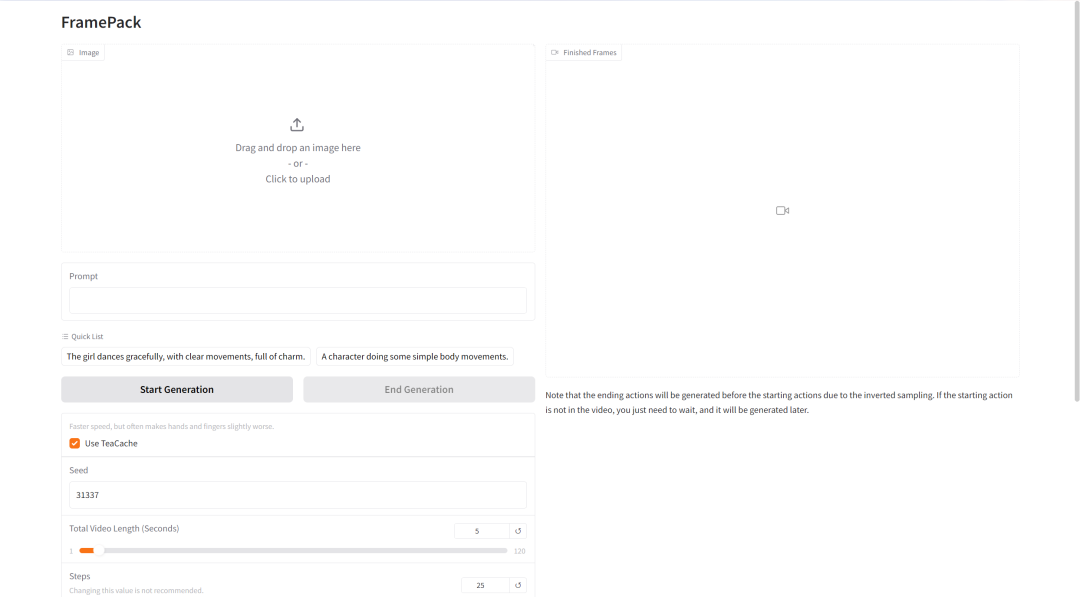Click the Finished Frames label icon
Image resolution: width=1080 pixels, height=597 pixels.
(x=554, y=52)
